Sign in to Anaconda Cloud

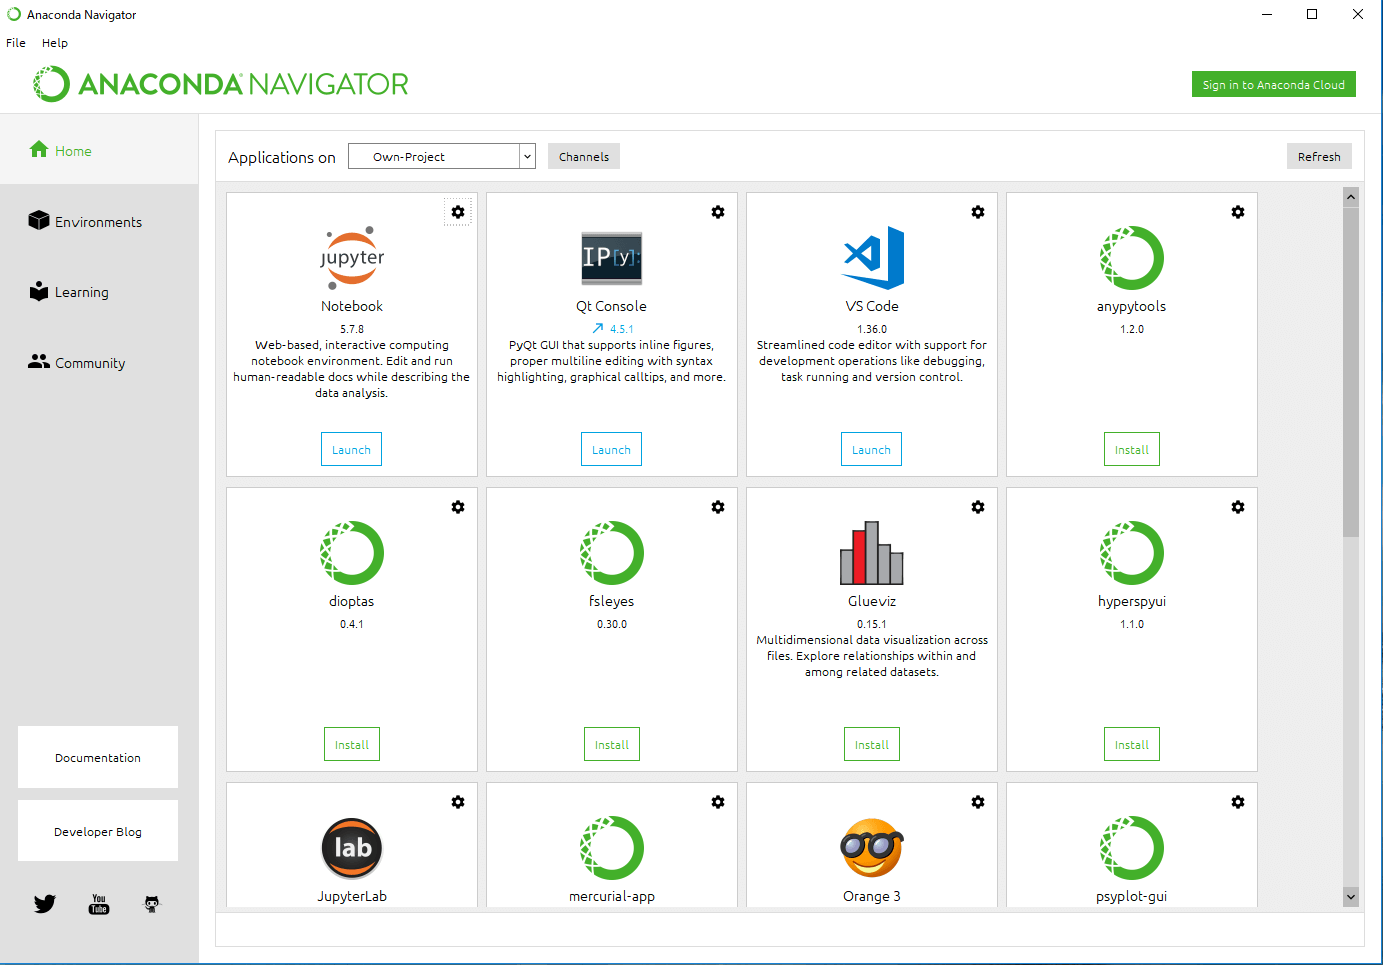pos(1273,84)
